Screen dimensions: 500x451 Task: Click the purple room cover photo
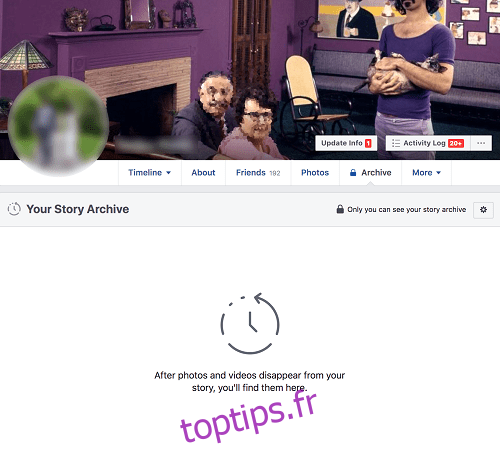coord(250,67)
